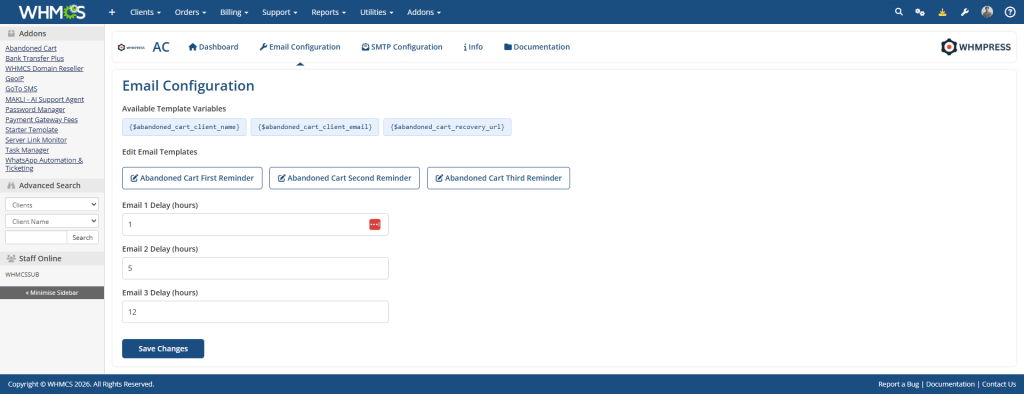This screenshot has width=1024, height=394.
Task: Open the admin profile avatar
Action: pos(987,12)
